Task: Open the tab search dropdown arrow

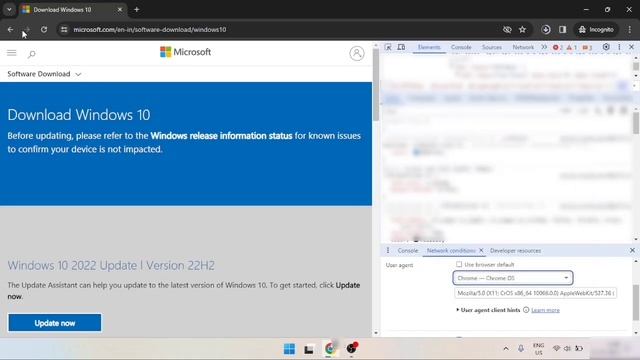Action: coord(9,9)
